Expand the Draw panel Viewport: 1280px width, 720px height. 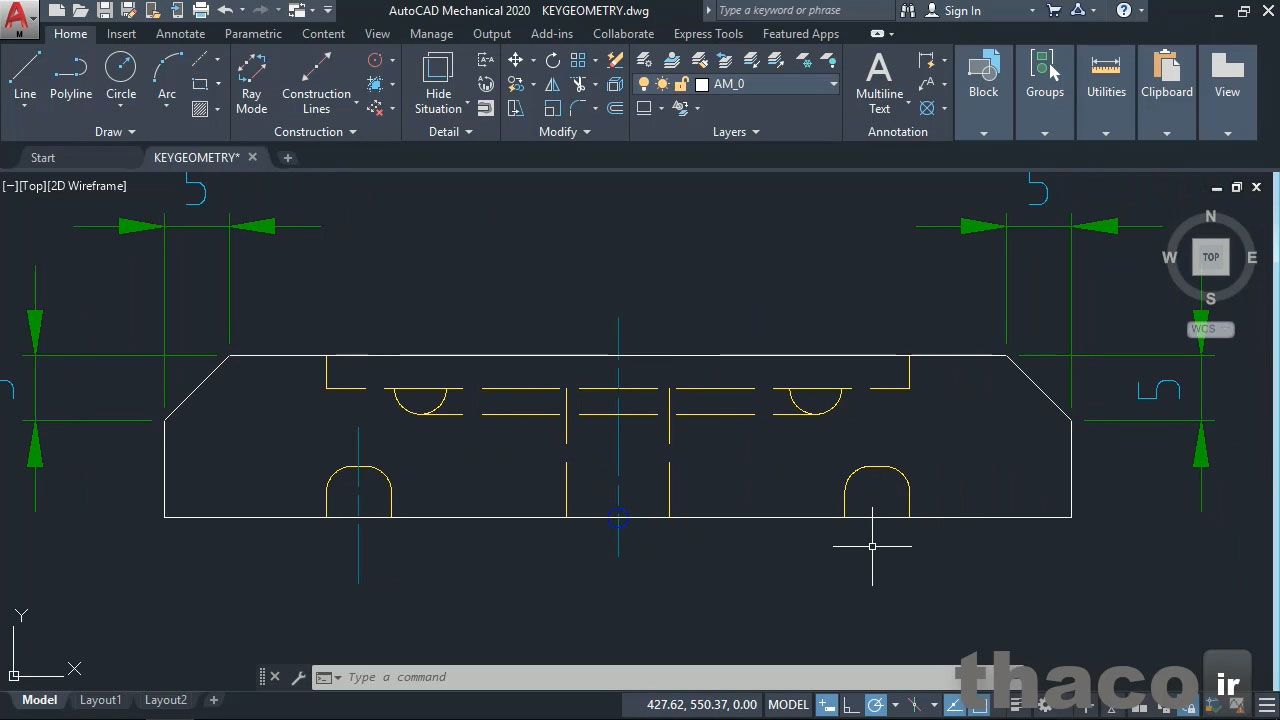coord(115,132)
